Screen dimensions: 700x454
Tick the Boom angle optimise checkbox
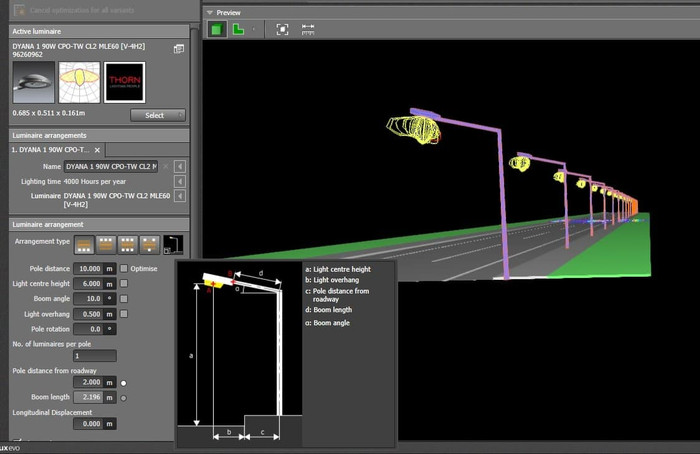pyautogui.click(x=124, y=299)
